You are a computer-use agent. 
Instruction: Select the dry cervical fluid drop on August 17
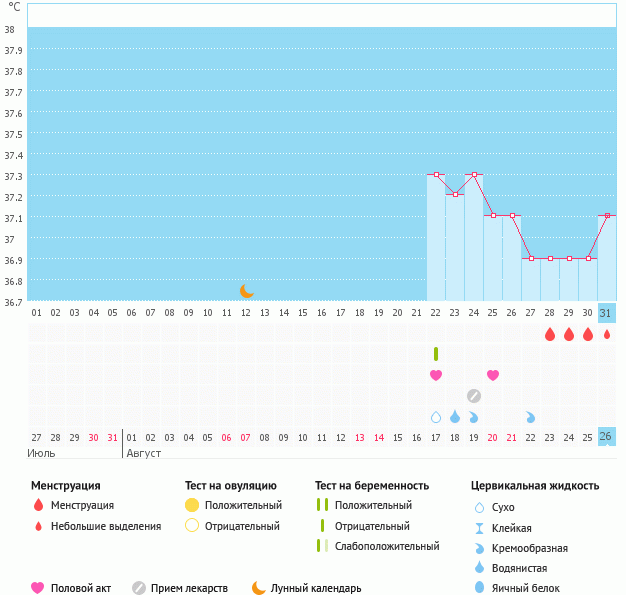[x=436, y=417]
